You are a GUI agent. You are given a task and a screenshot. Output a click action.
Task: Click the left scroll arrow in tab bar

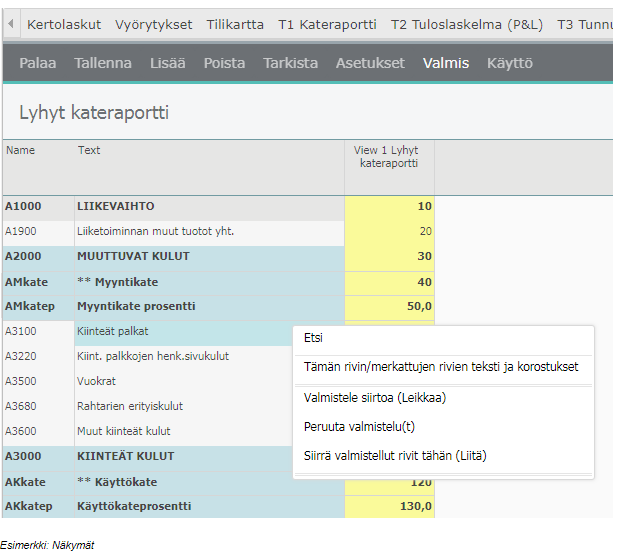[11, 24]
